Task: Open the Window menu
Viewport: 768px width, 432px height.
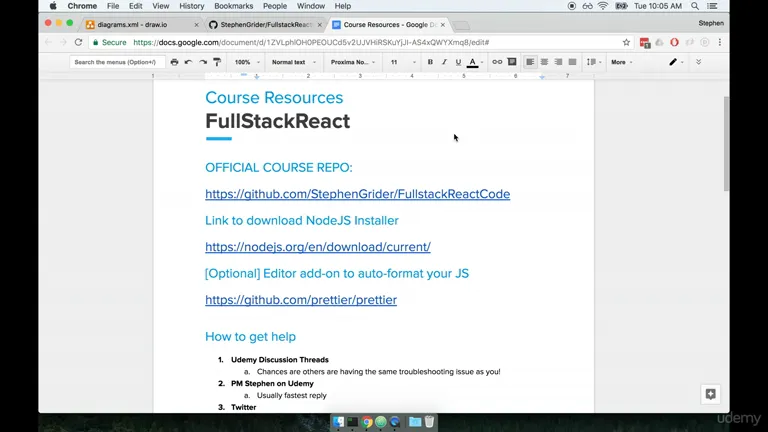Action: (x=311, y=6)
